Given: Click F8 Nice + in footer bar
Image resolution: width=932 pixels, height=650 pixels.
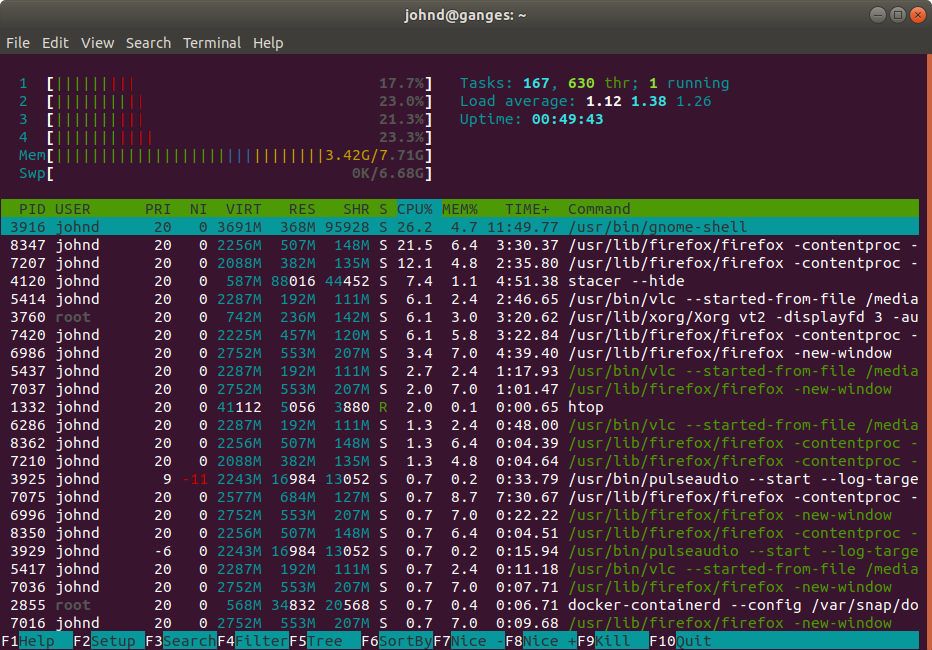Looking at the screenshot, I should click(x=541, y=641).
